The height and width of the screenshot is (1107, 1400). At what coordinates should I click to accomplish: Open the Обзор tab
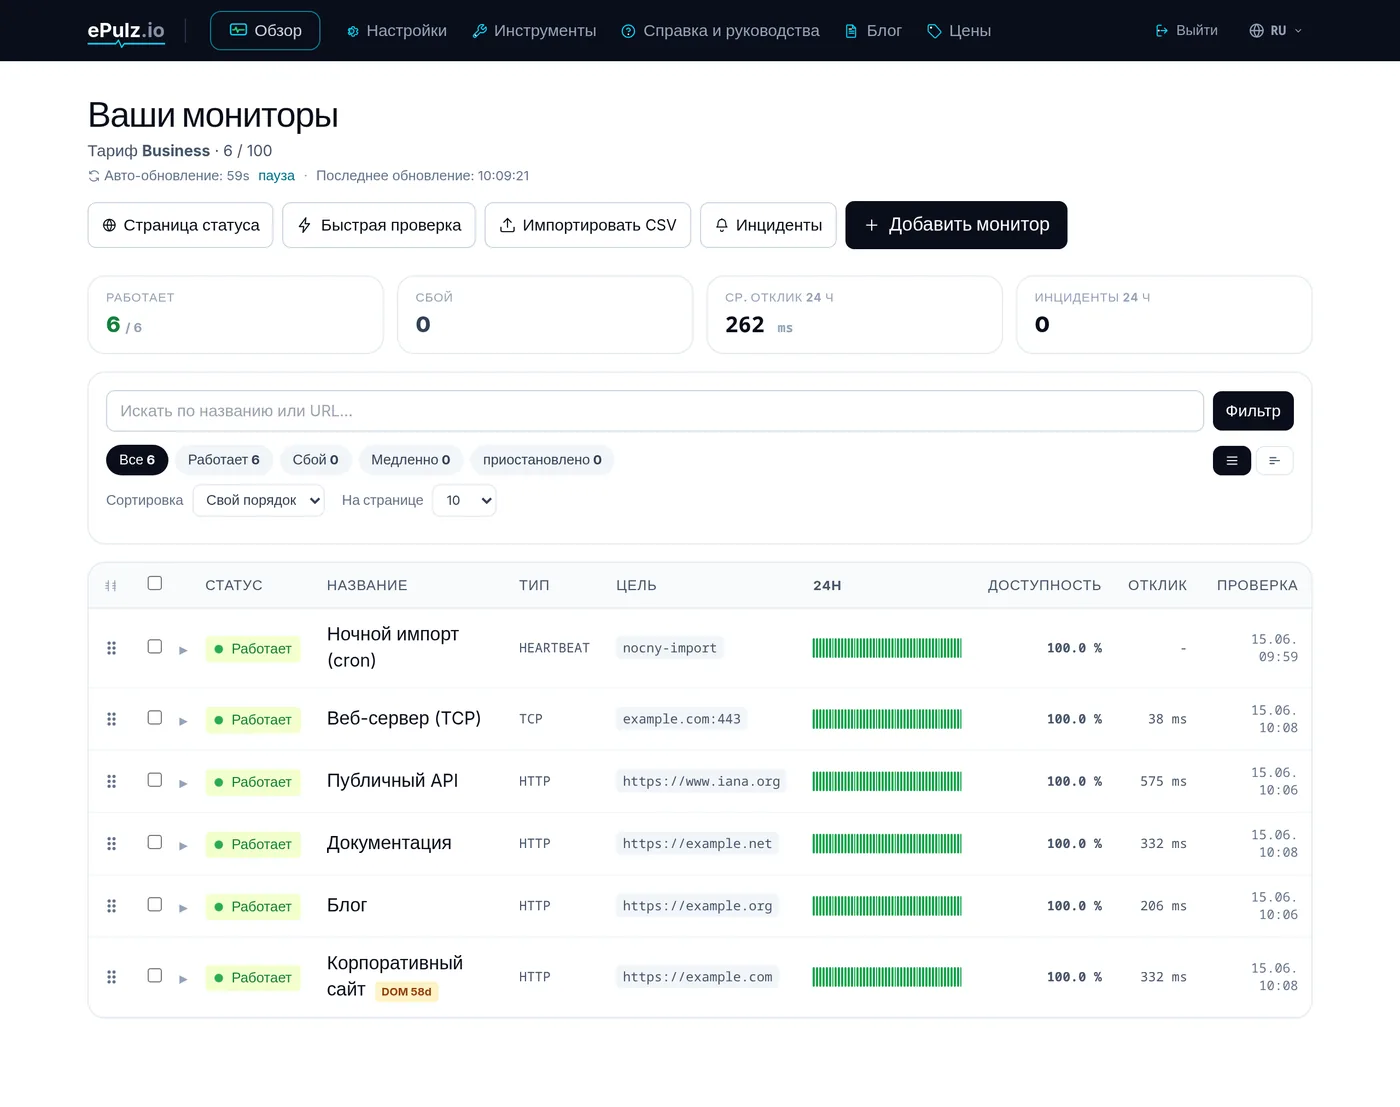pos(265,31)
